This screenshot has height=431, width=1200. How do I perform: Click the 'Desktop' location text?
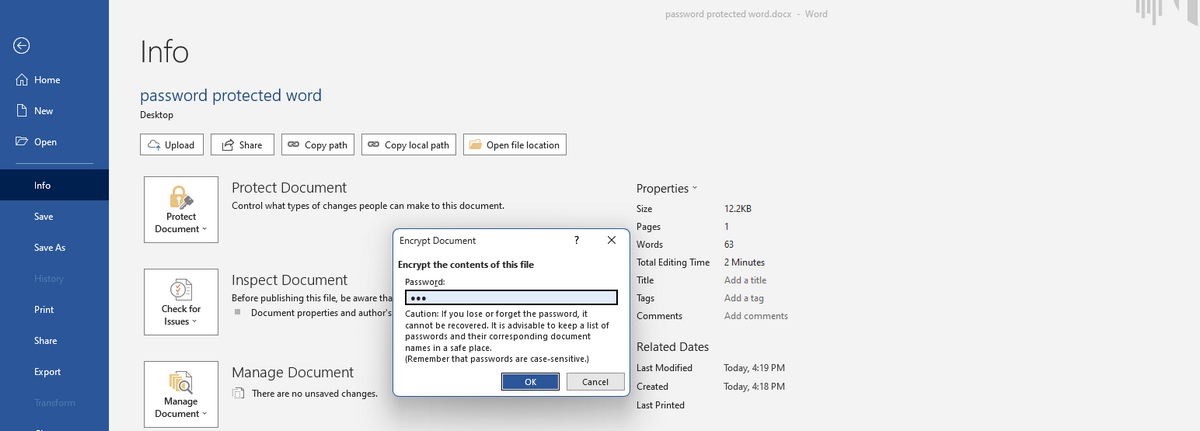(x=157, y=115)
